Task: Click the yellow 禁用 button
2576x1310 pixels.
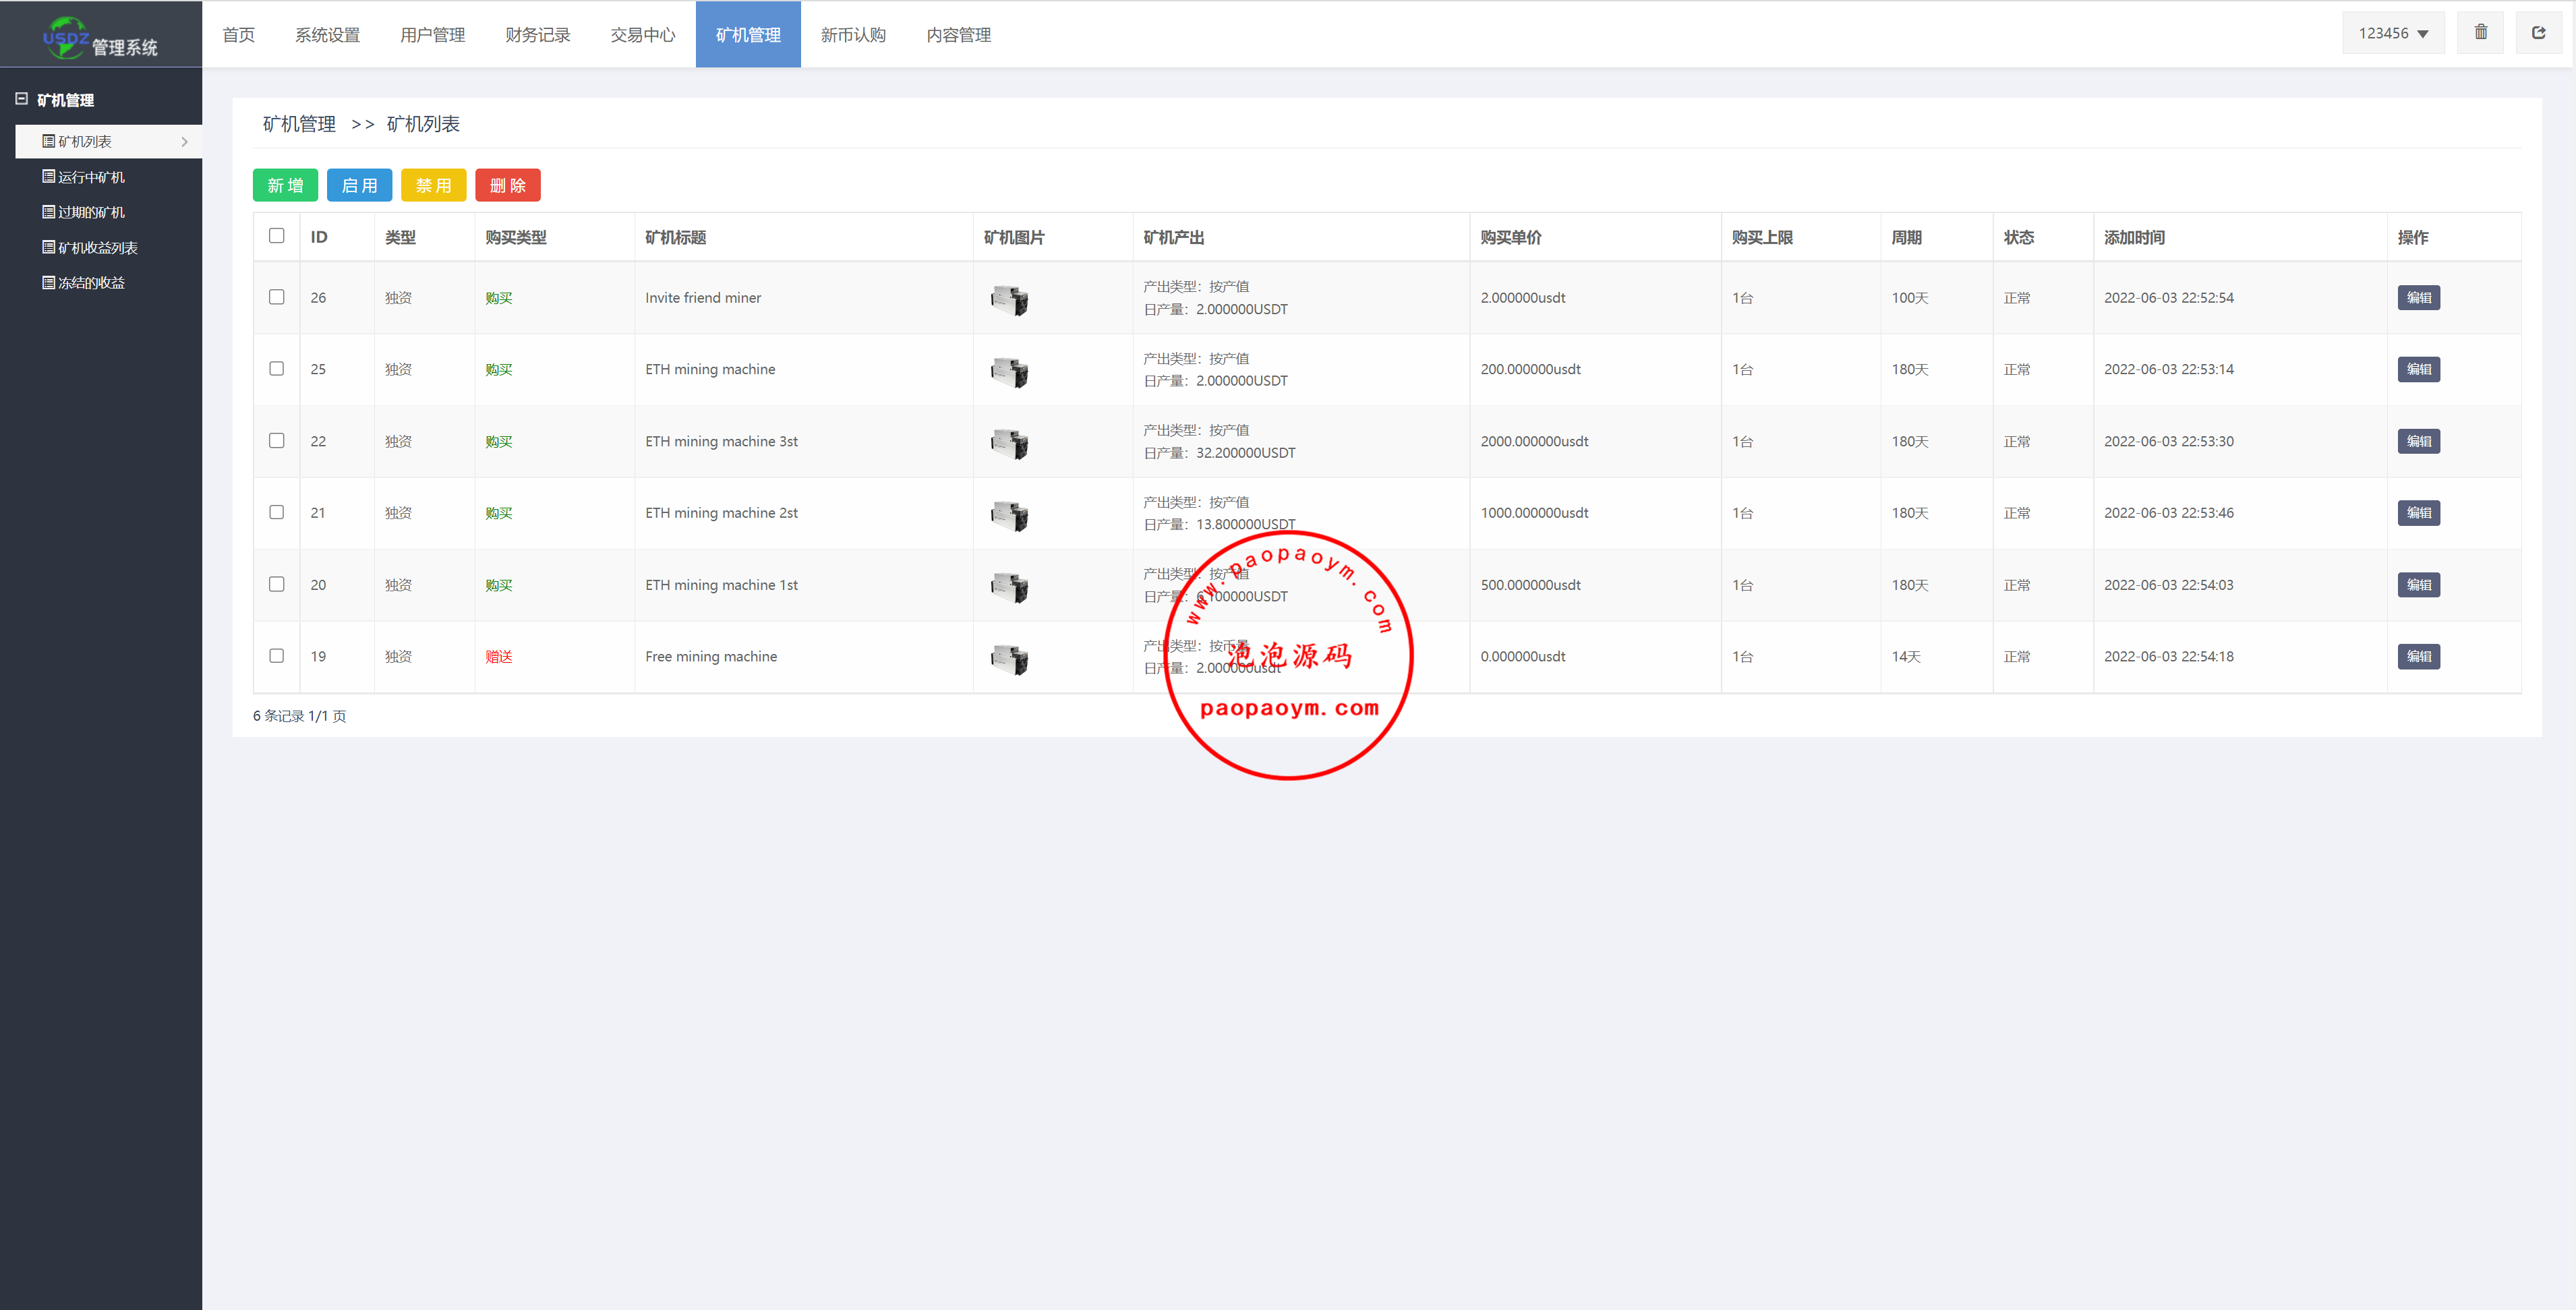Action: click(433, 185)
